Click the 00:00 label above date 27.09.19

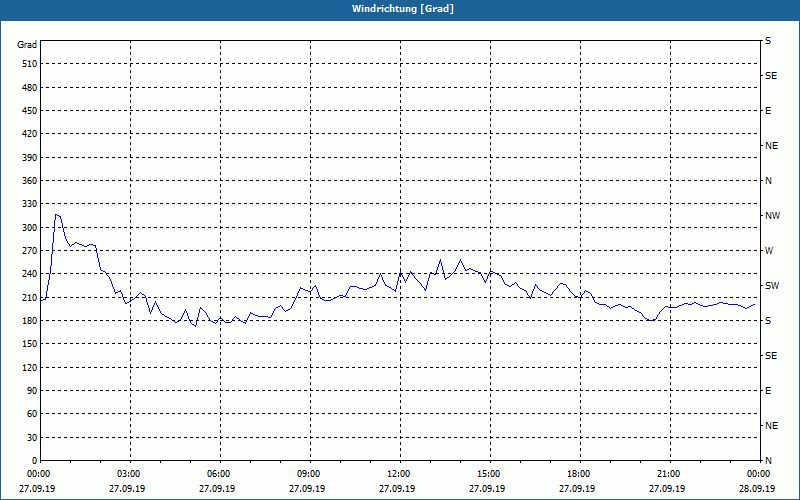(39, 474)
